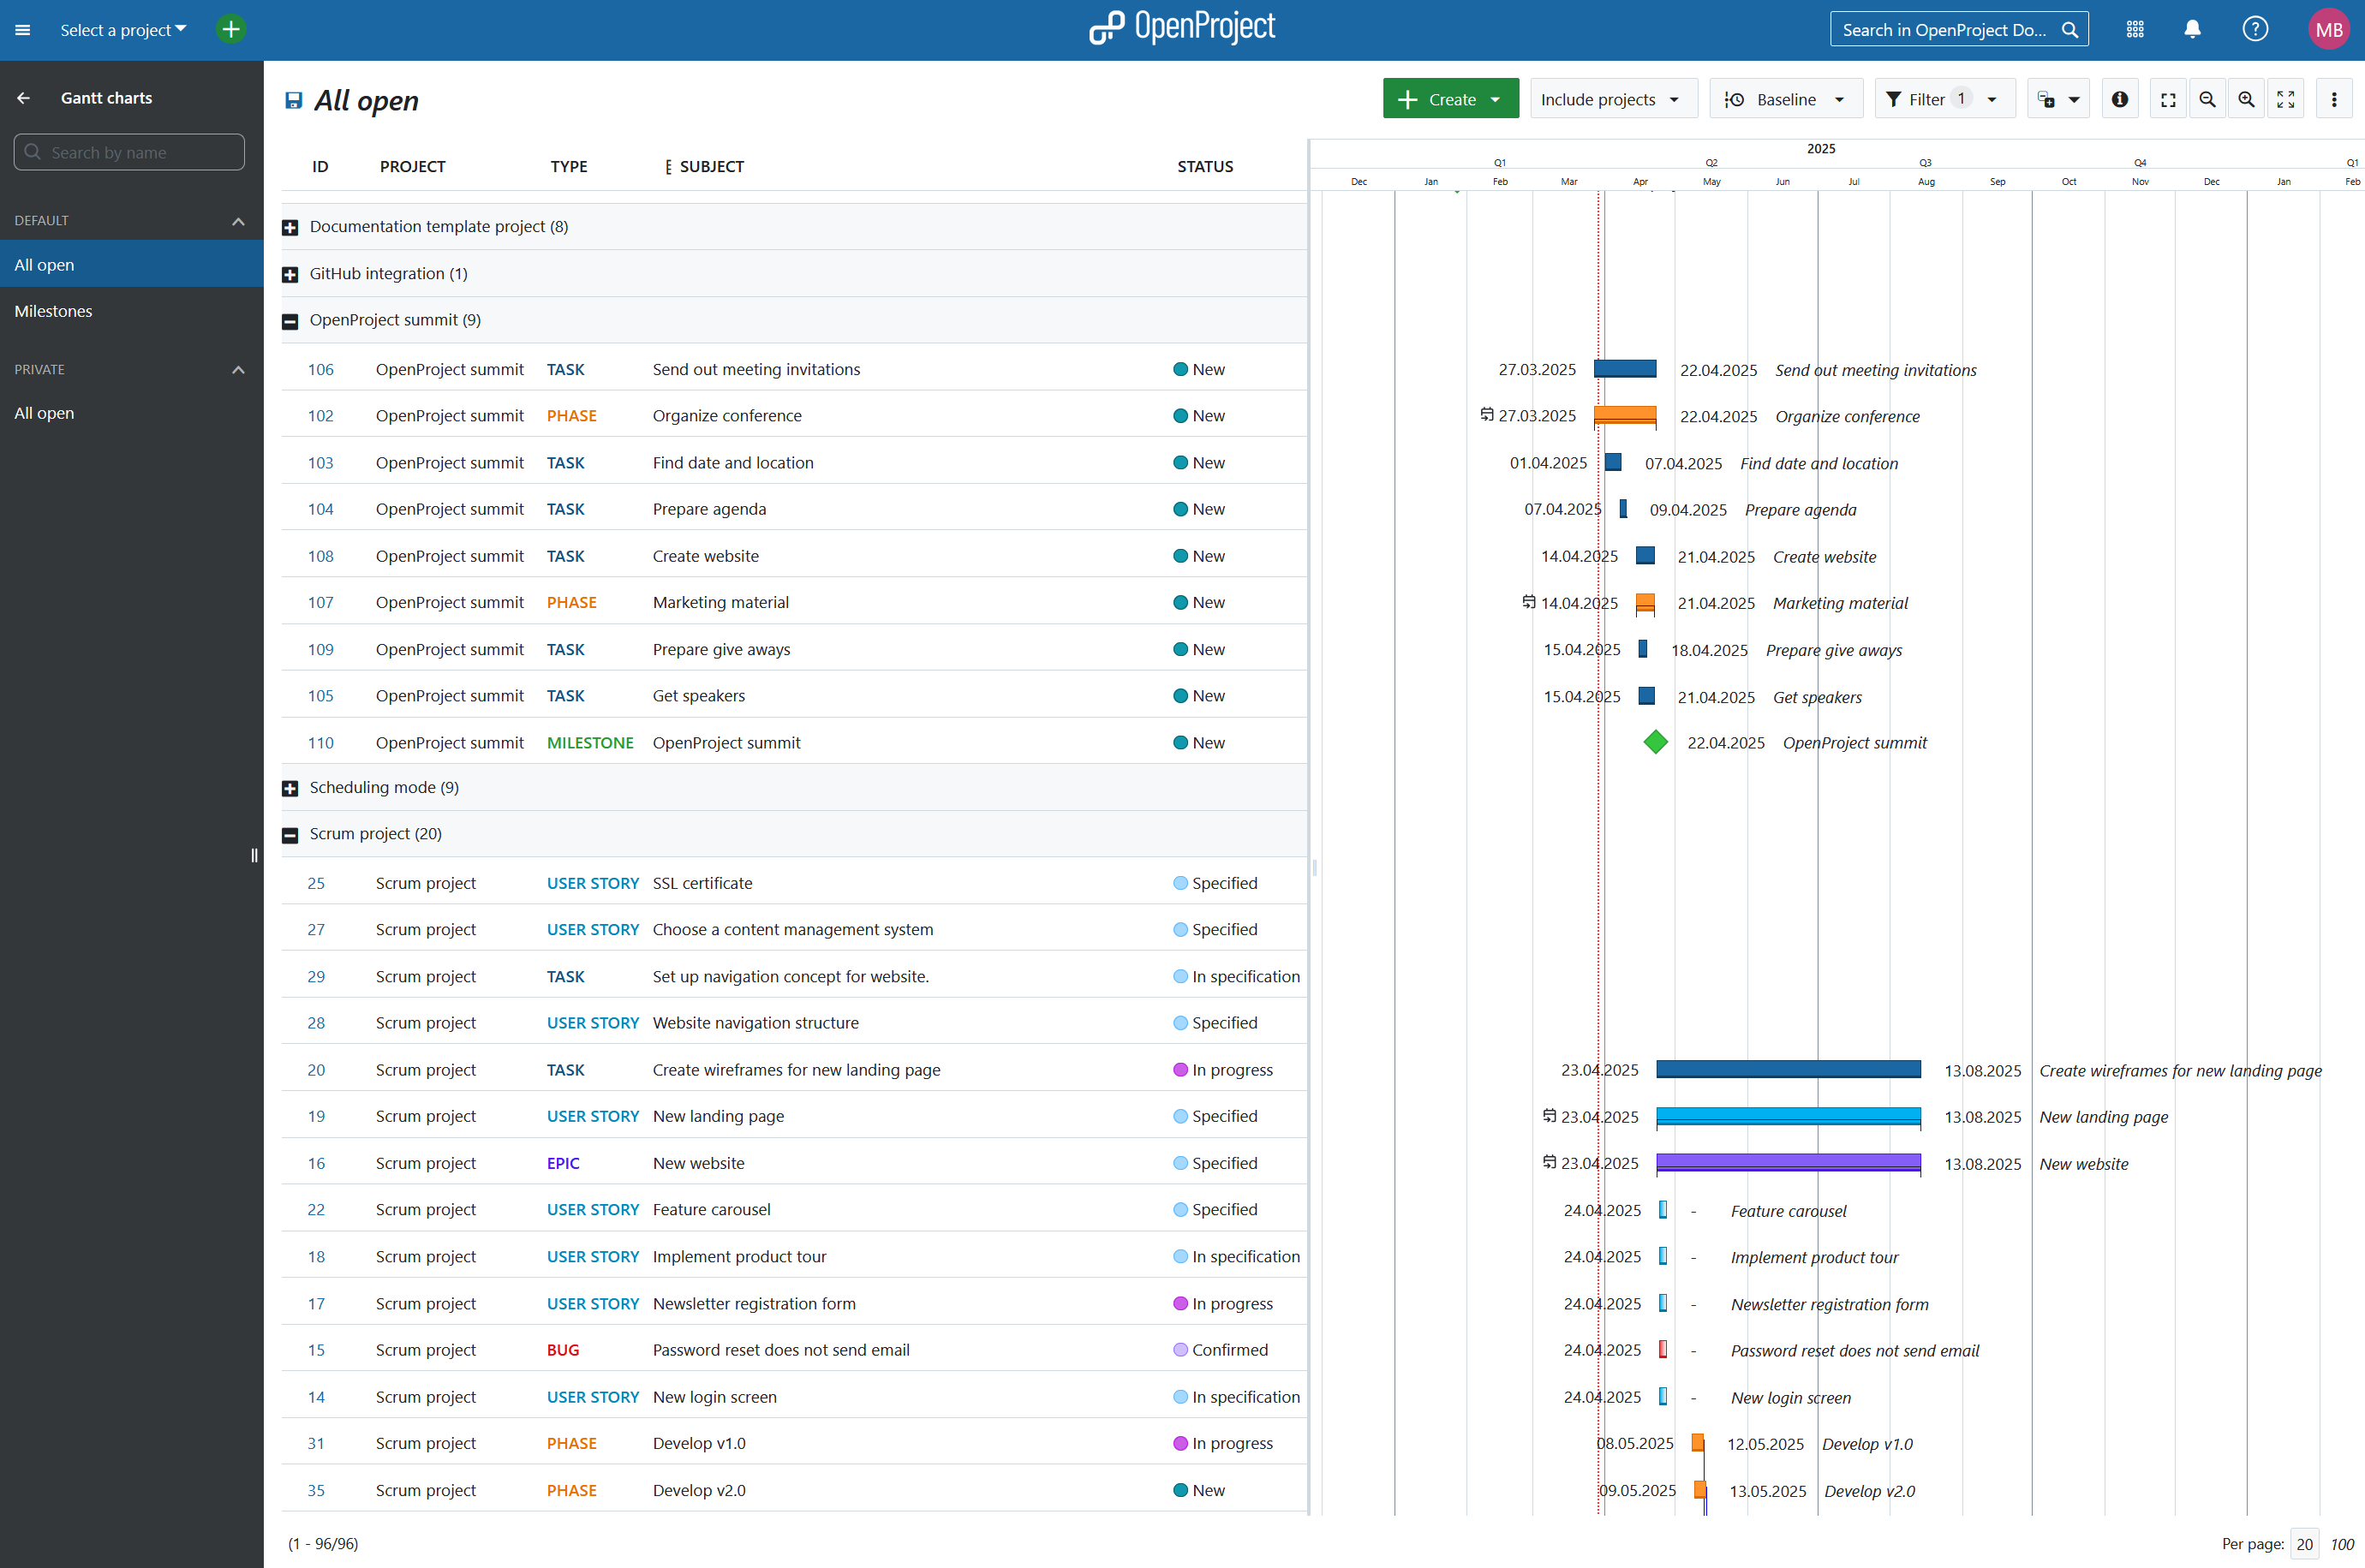
Task: Zoom in on the Gantt chart
Action: click(2247, 98)
